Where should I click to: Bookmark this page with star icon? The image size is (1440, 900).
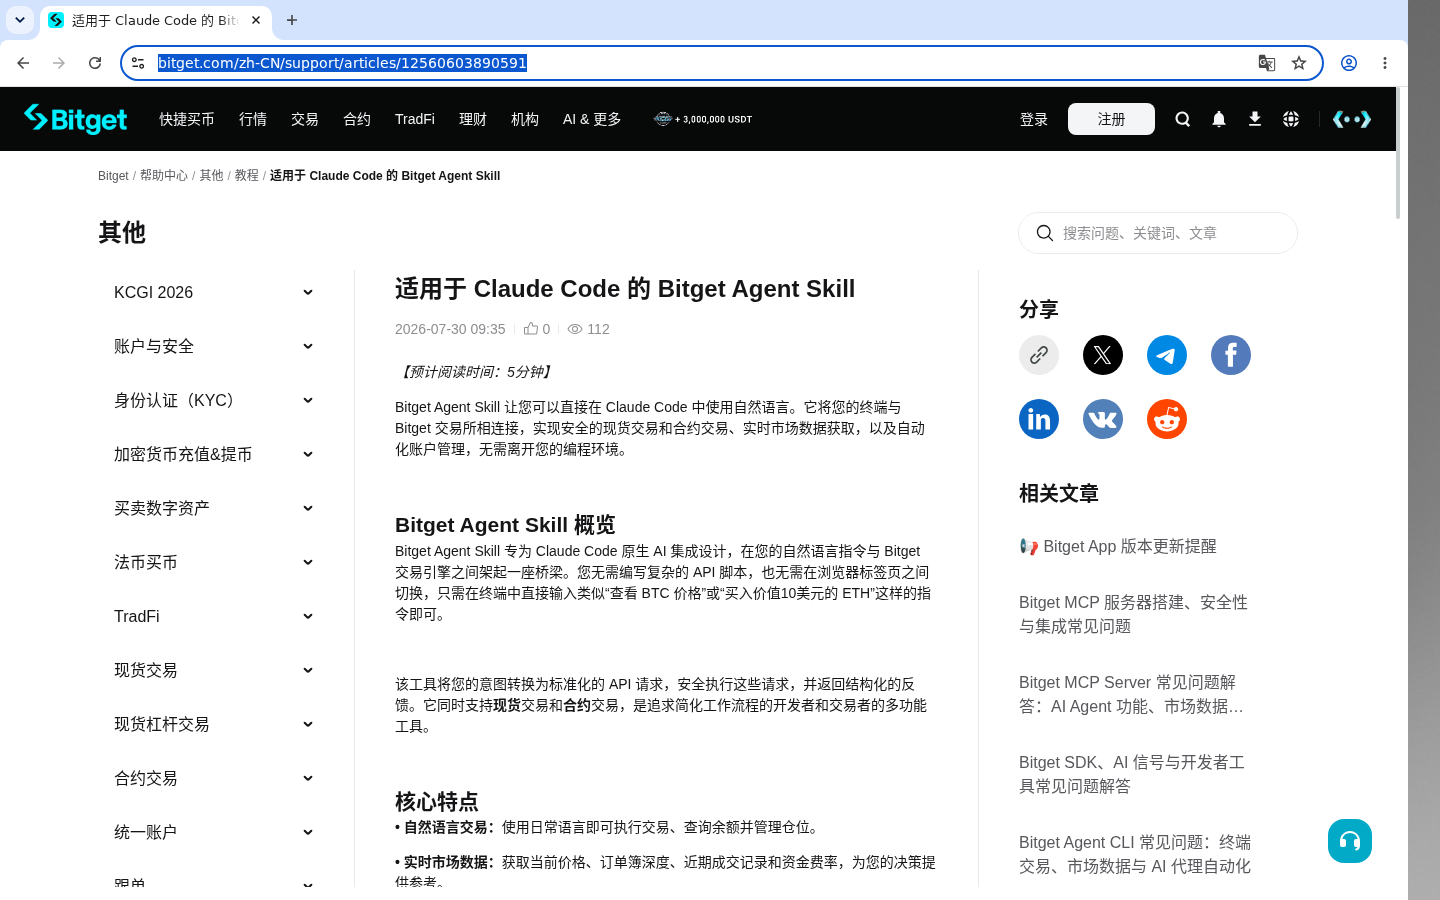click(x=1299, y=63)
